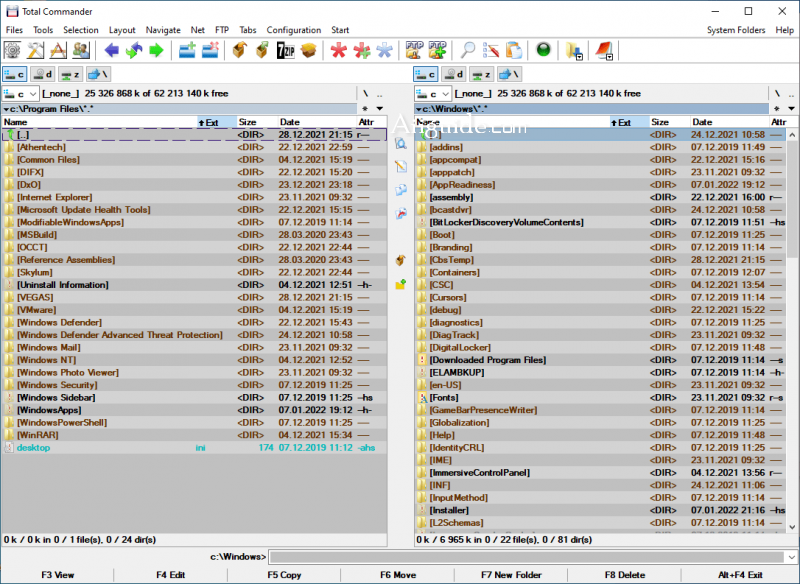
Task: Click the red letter A font icon
Action: click(58, 50)
